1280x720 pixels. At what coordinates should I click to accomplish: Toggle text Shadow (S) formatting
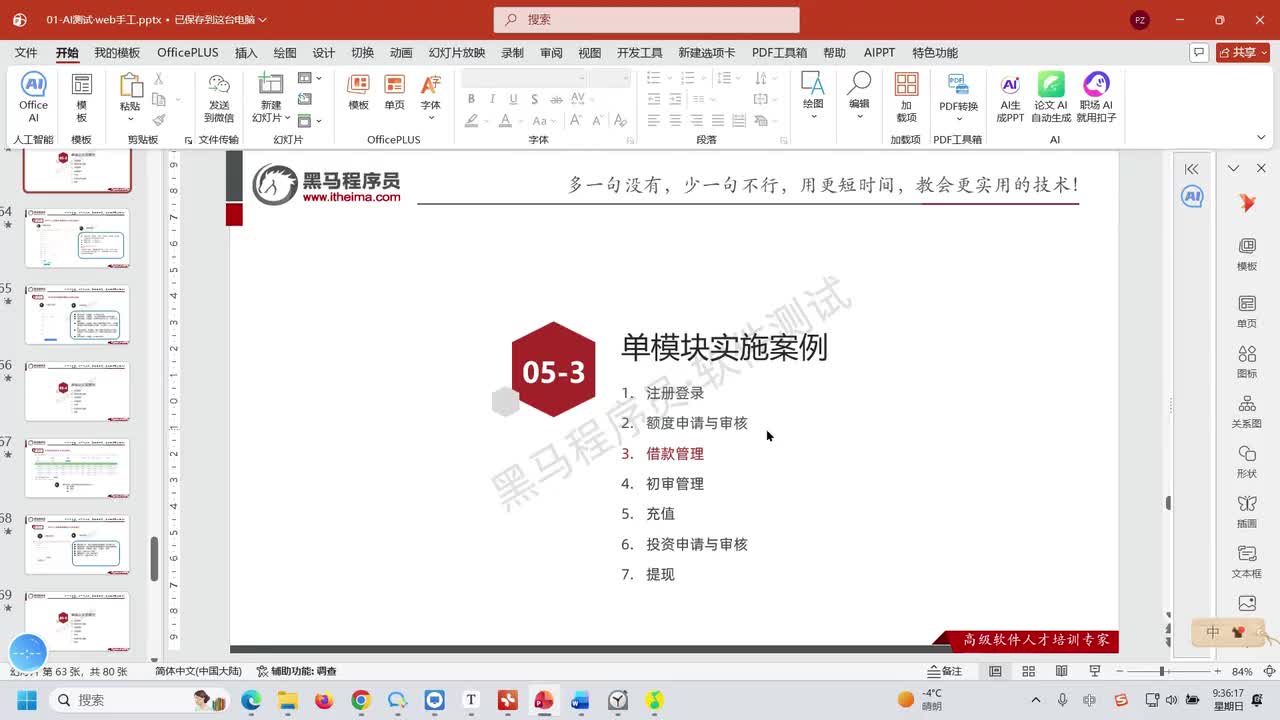(535, 99)
